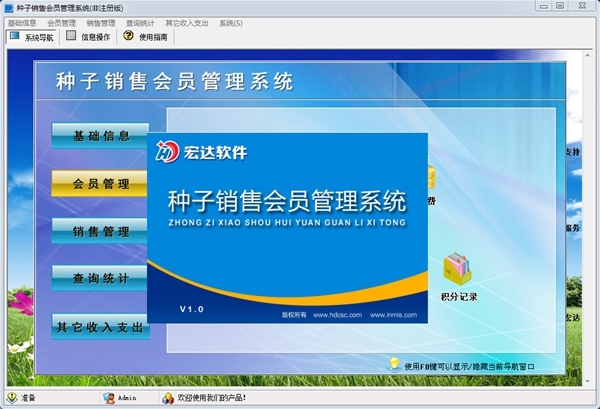The height and width of the screenshot is (409, 600).
Task: Select the 基础信息 navigation button
Action: pyautogui.click(x=100, y=136)
